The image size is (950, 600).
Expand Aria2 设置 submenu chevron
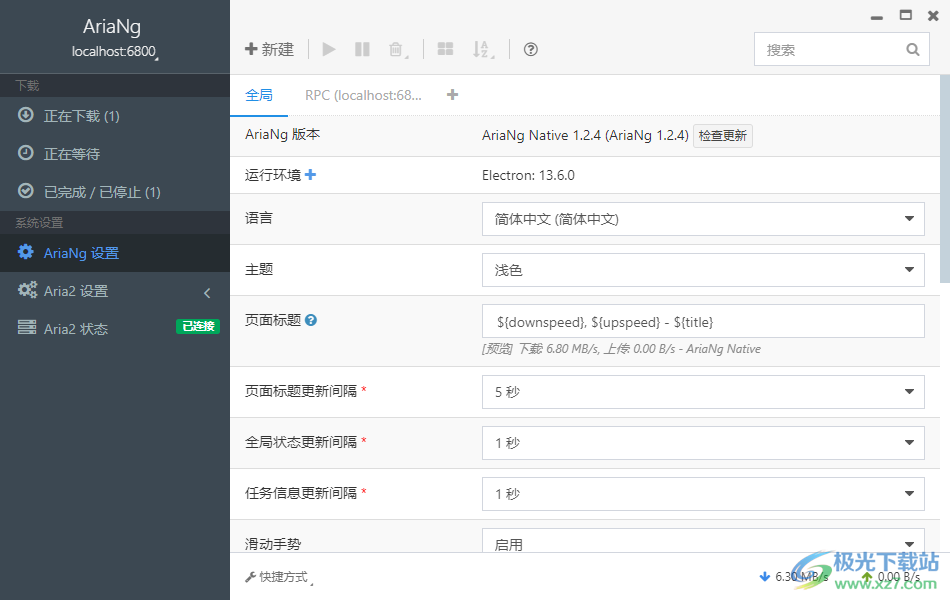click(207, 293)
